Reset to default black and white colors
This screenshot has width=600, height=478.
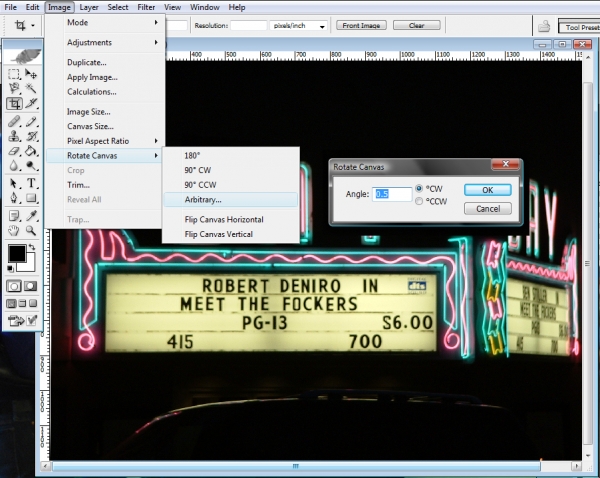[10, 268]
